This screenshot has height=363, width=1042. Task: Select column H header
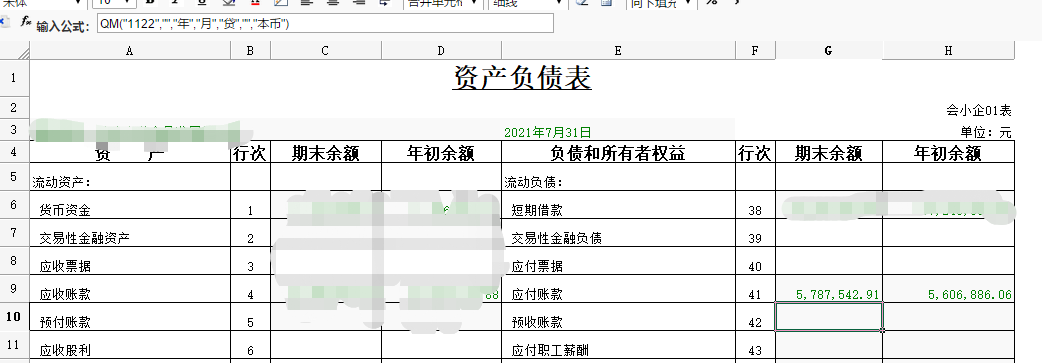948,51
